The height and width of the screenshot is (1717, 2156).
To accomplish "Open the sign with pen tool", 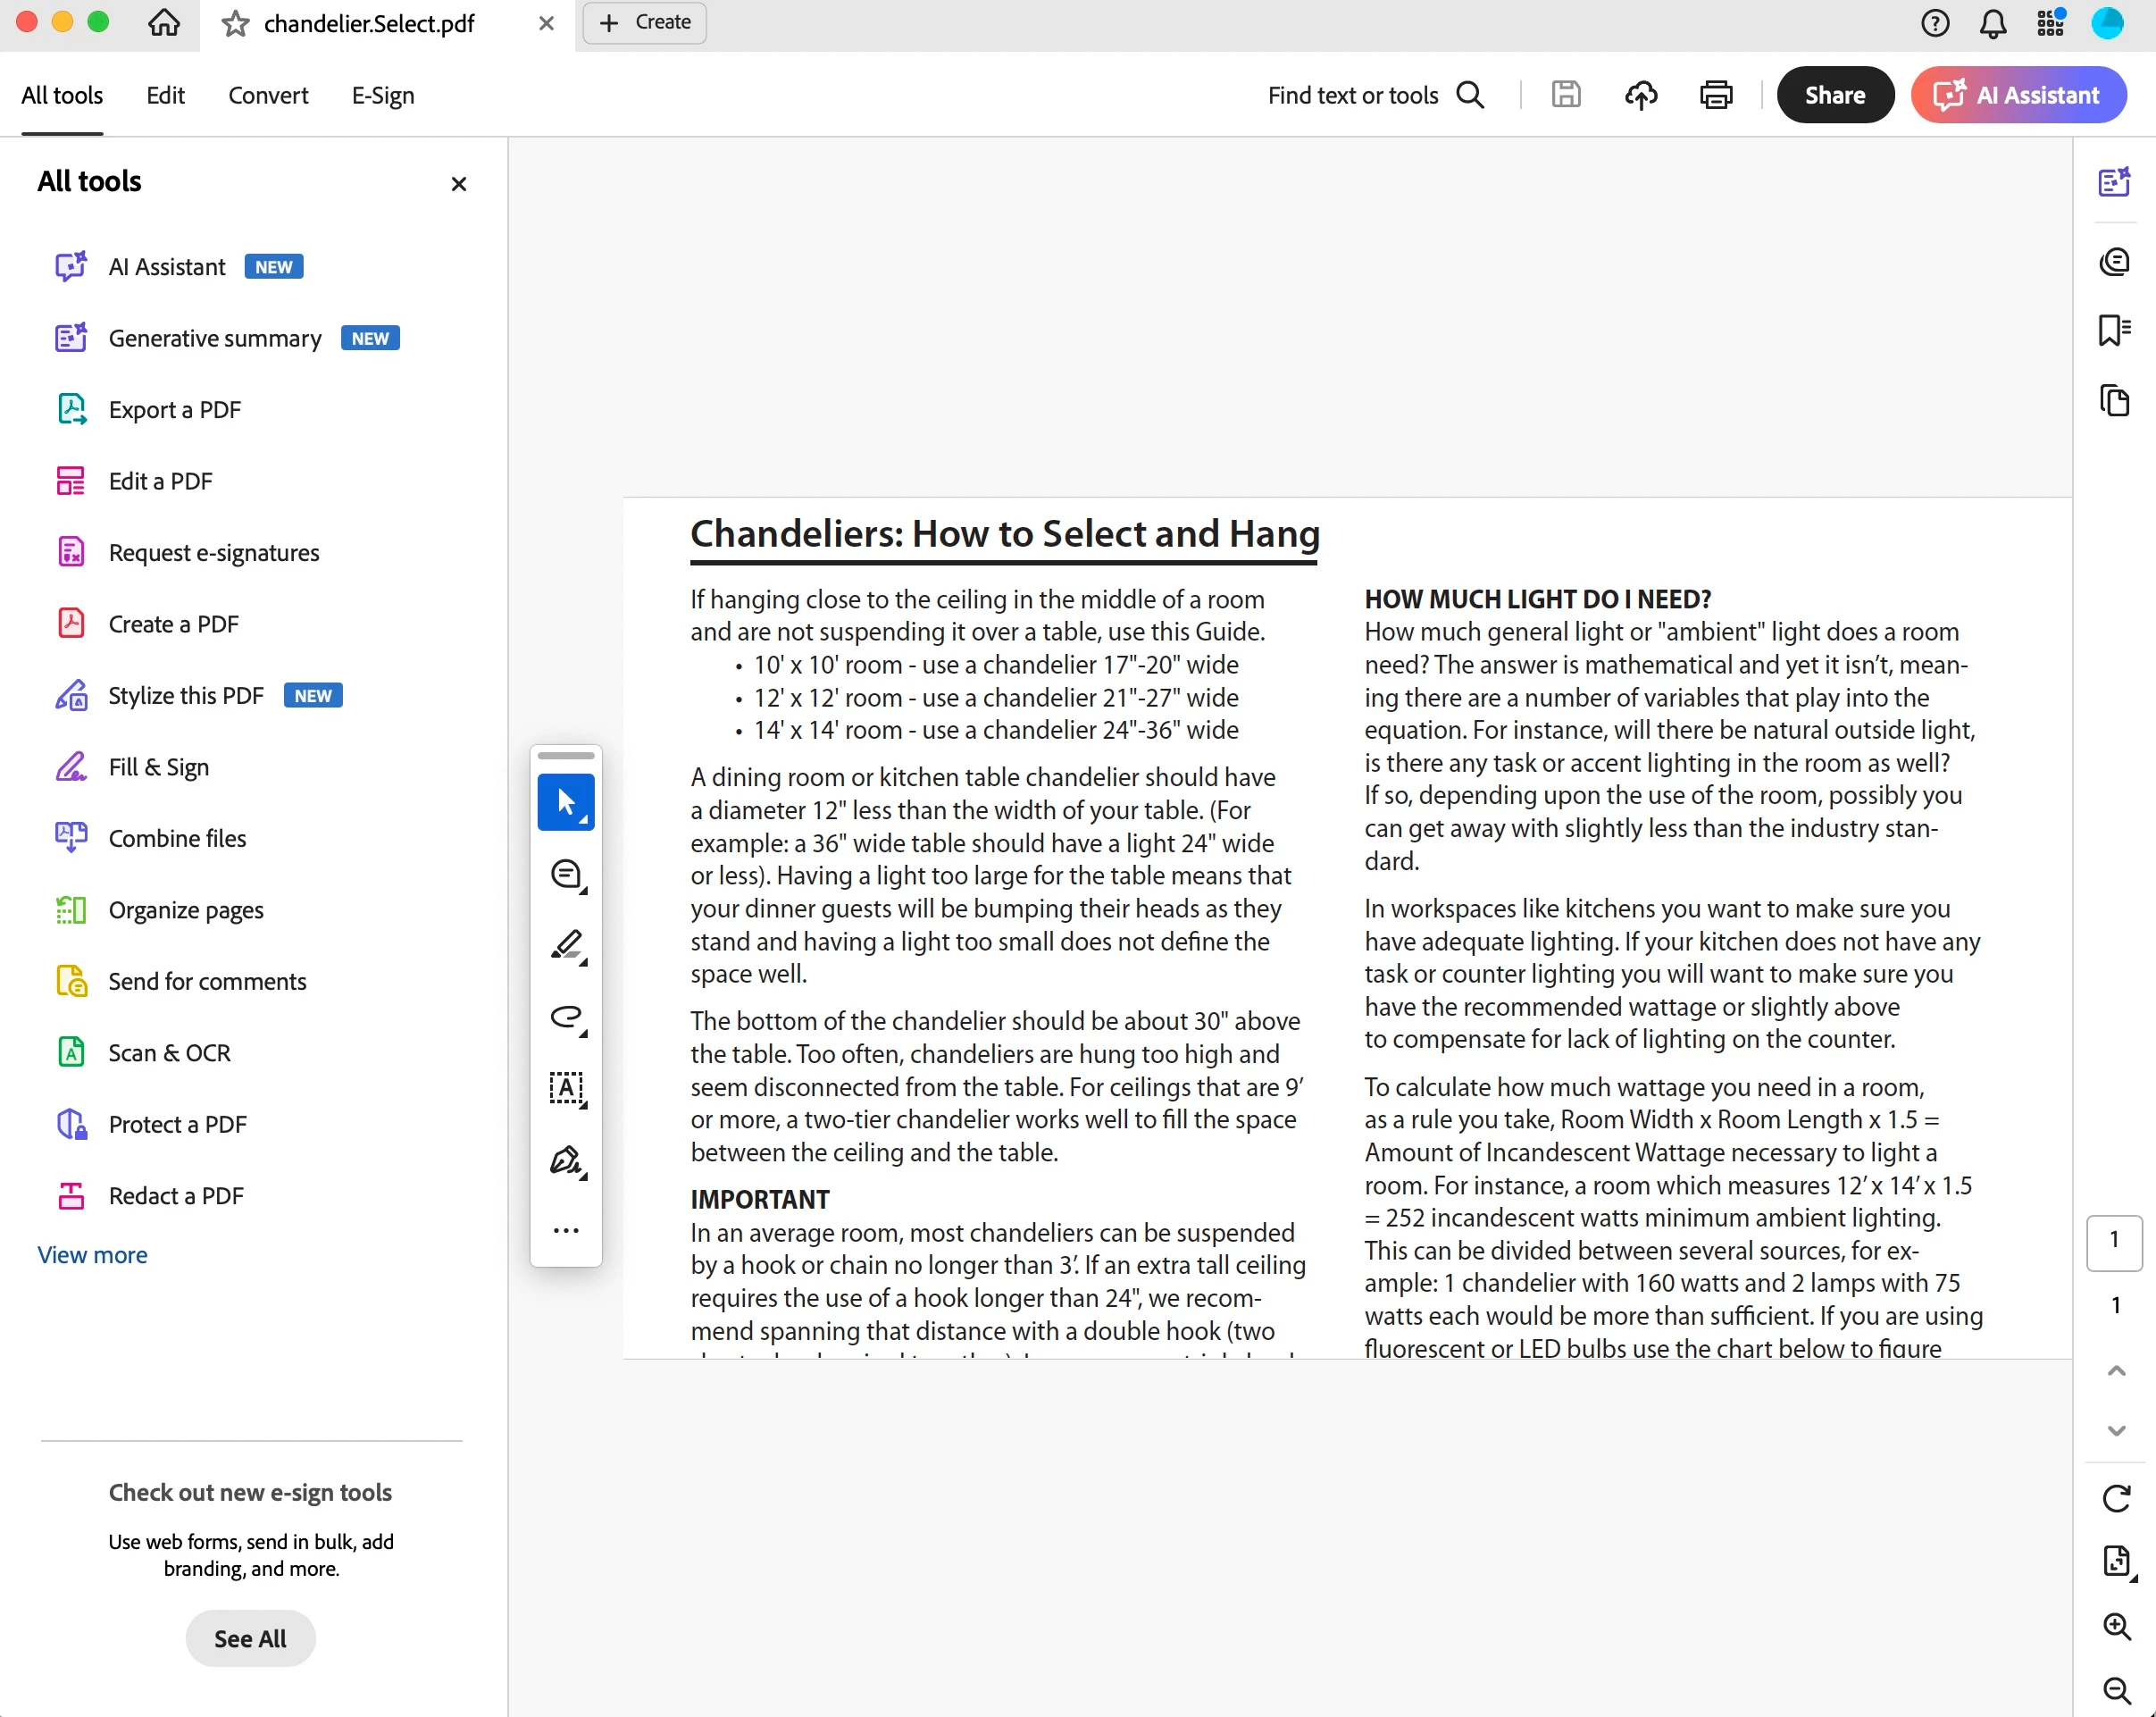I will point(566,1160).
